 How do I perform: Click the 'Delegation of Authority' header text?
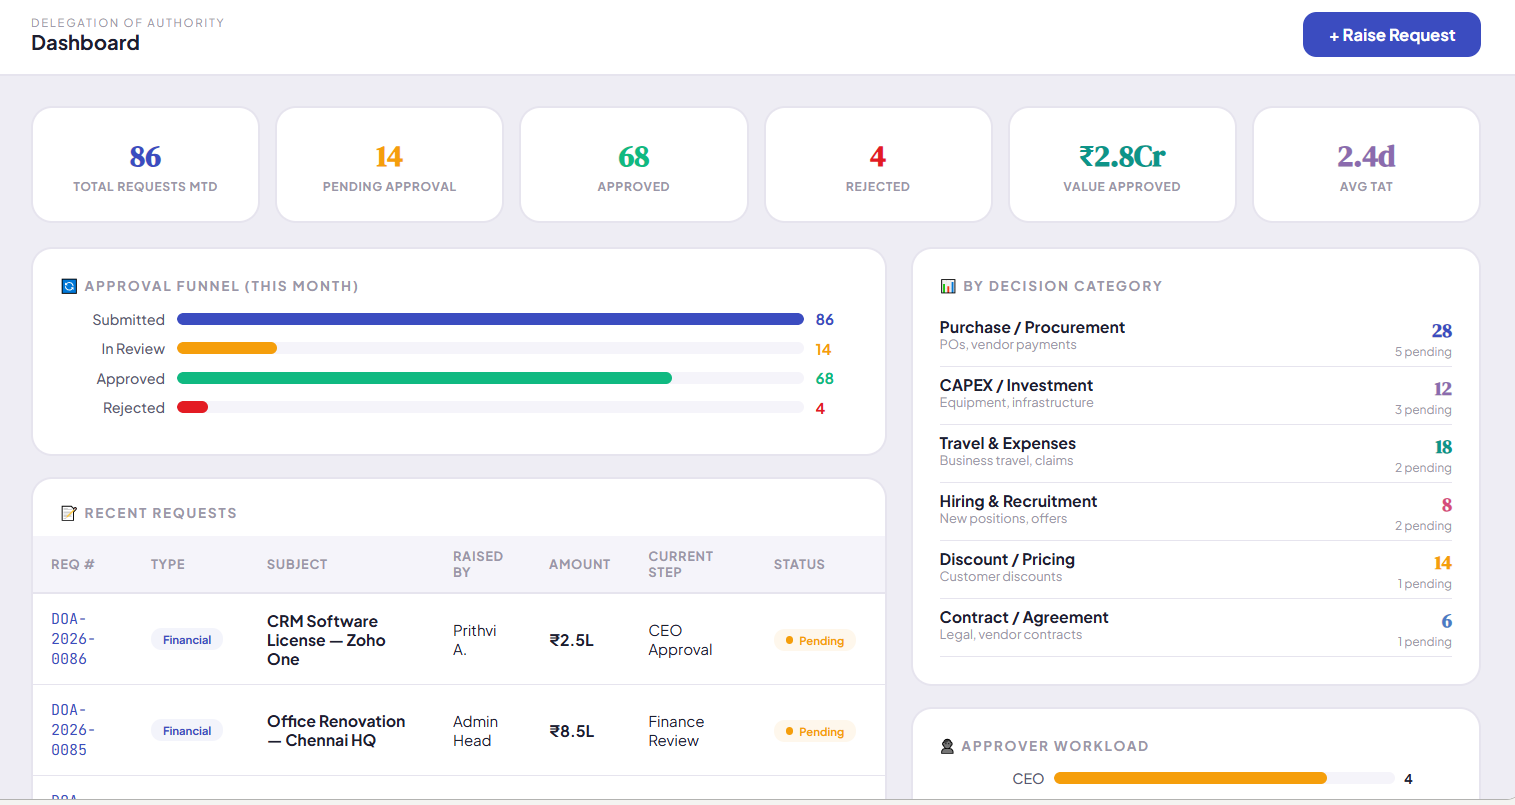[x=128, y=22]
